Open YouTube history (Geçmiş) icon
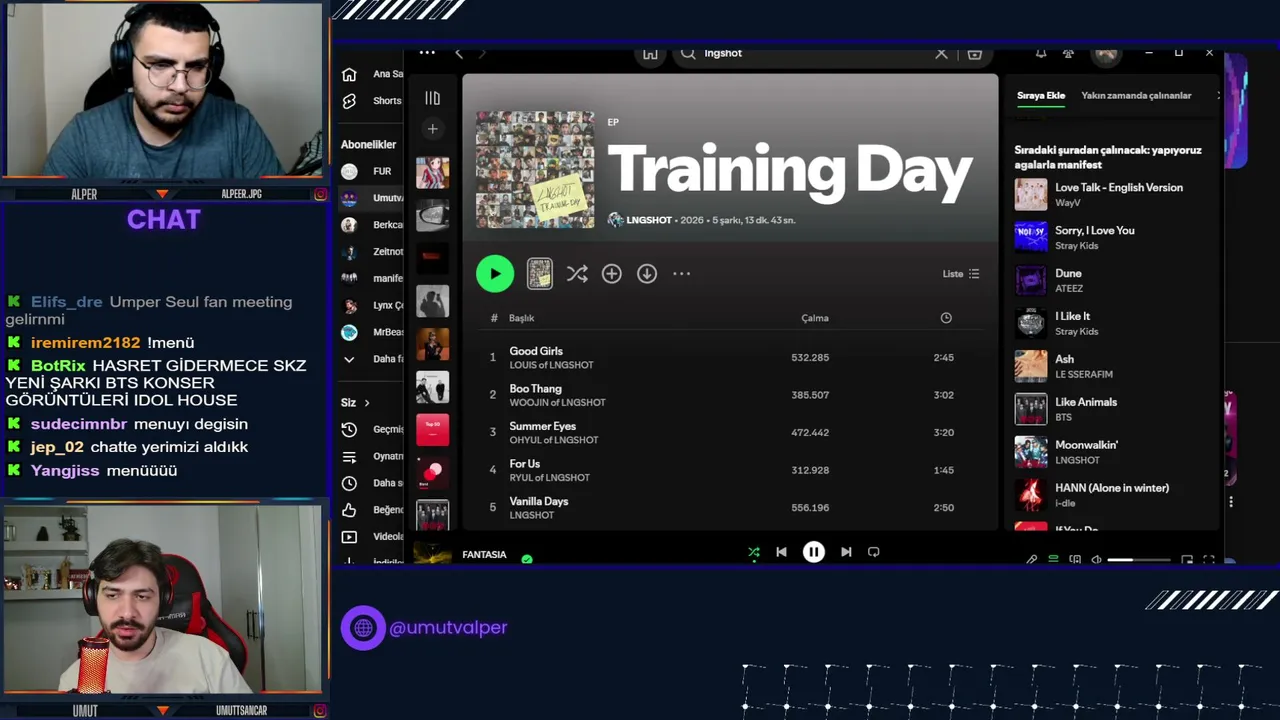Image resolution: width=1280 pixels, height=720 pixels. click(x=349, y=429)
